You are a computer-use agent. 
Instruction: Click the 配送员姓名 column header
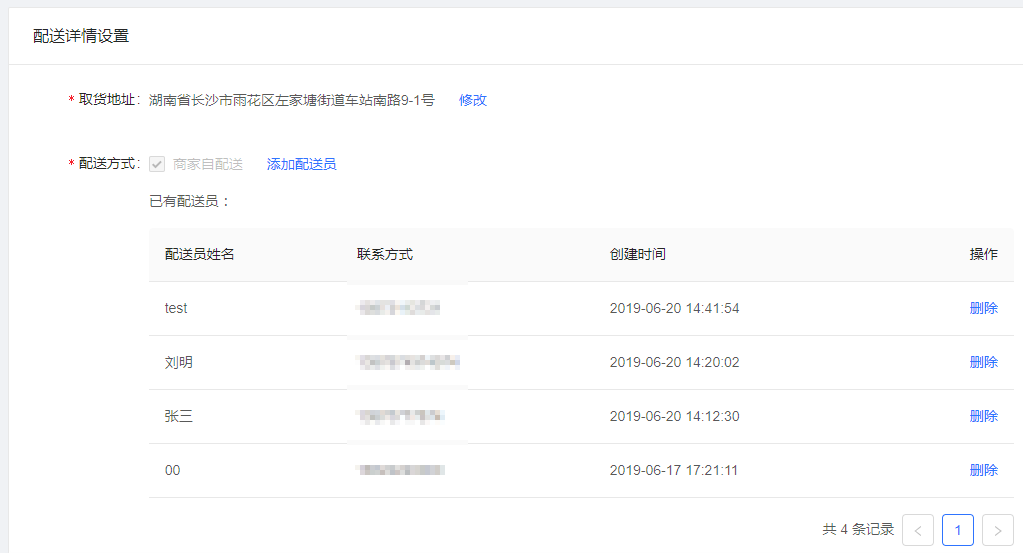coord(200,254)
